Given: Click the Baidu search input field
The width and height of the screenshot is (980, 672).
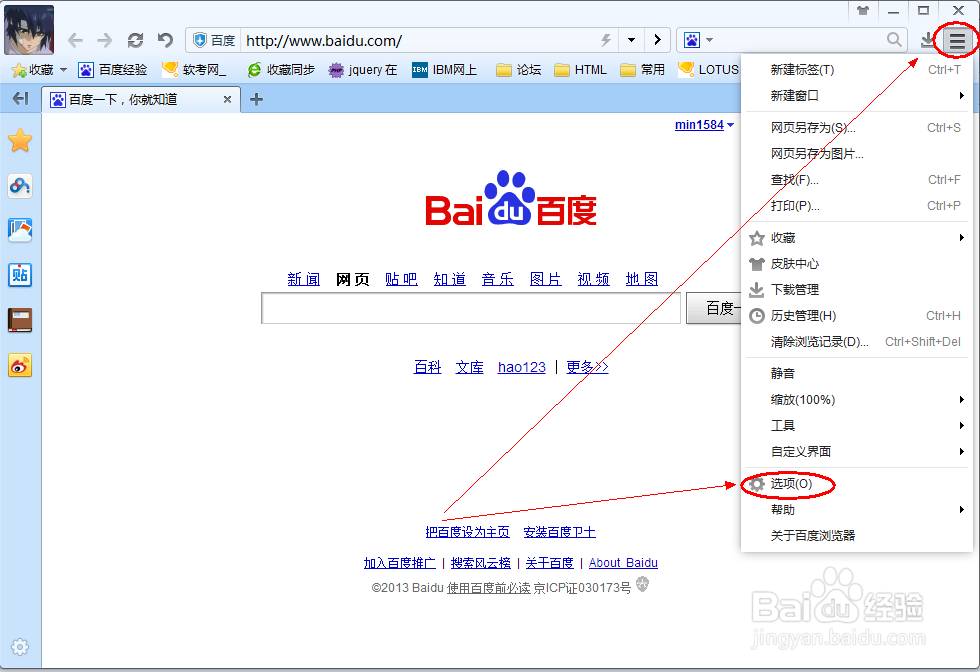Looking at the screenshot, I should [471, 308].
